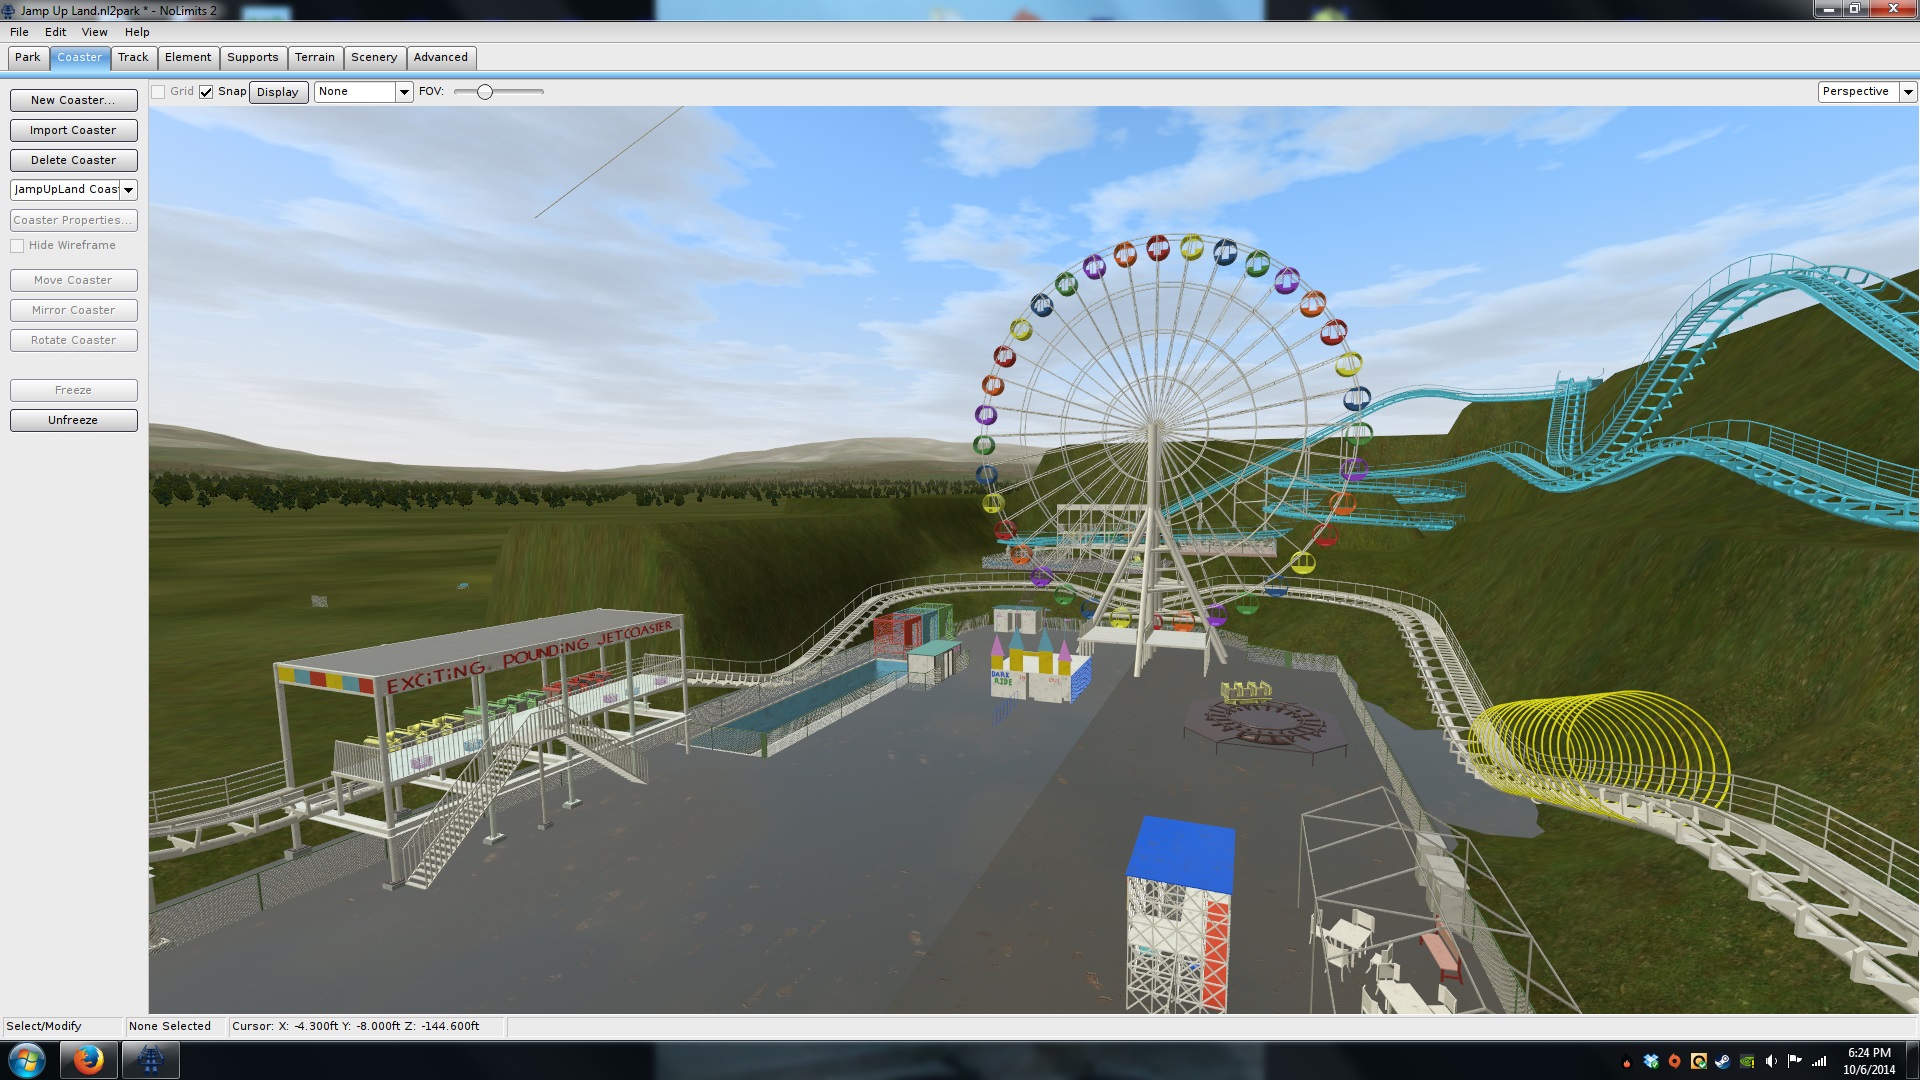Click the NVIDIA tray icon
Image resolution: width=1920 pixels, height=1080 pixels.
[x=1747, y=1061]
